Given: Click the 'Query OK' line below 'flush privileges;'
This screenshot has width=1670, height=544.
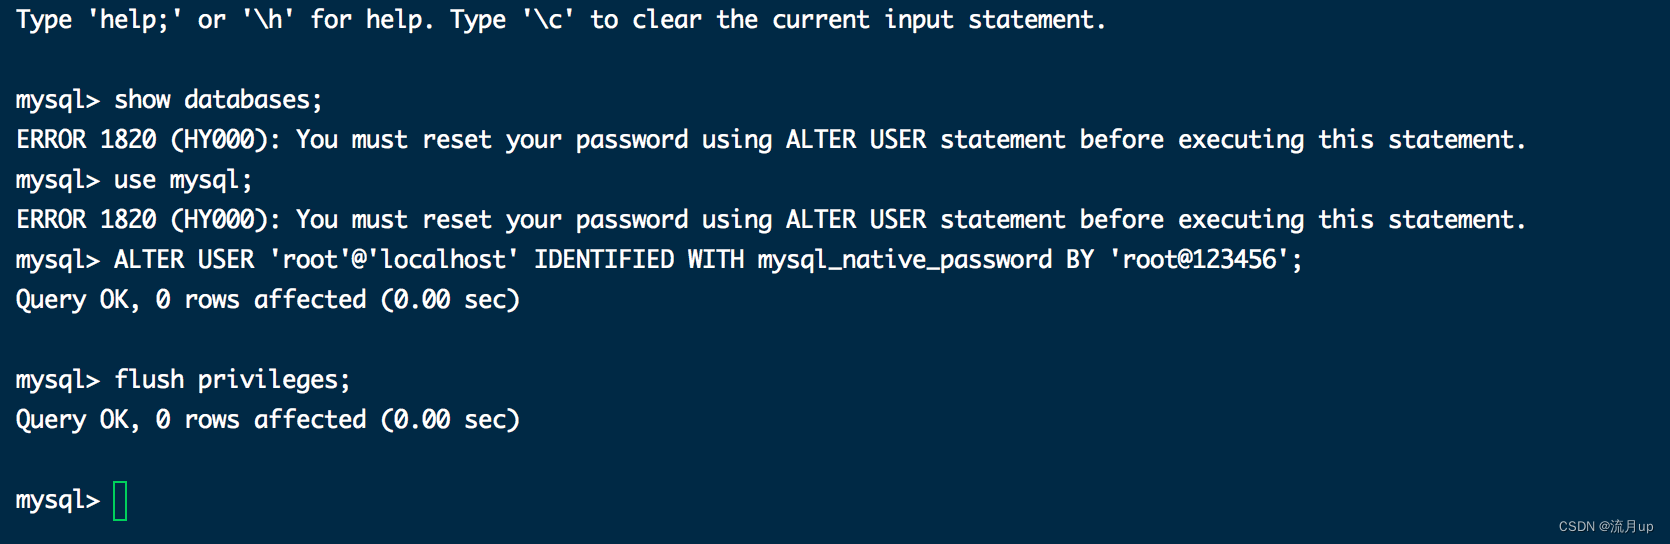Looking at the screenshot, I should click(267, 420).
